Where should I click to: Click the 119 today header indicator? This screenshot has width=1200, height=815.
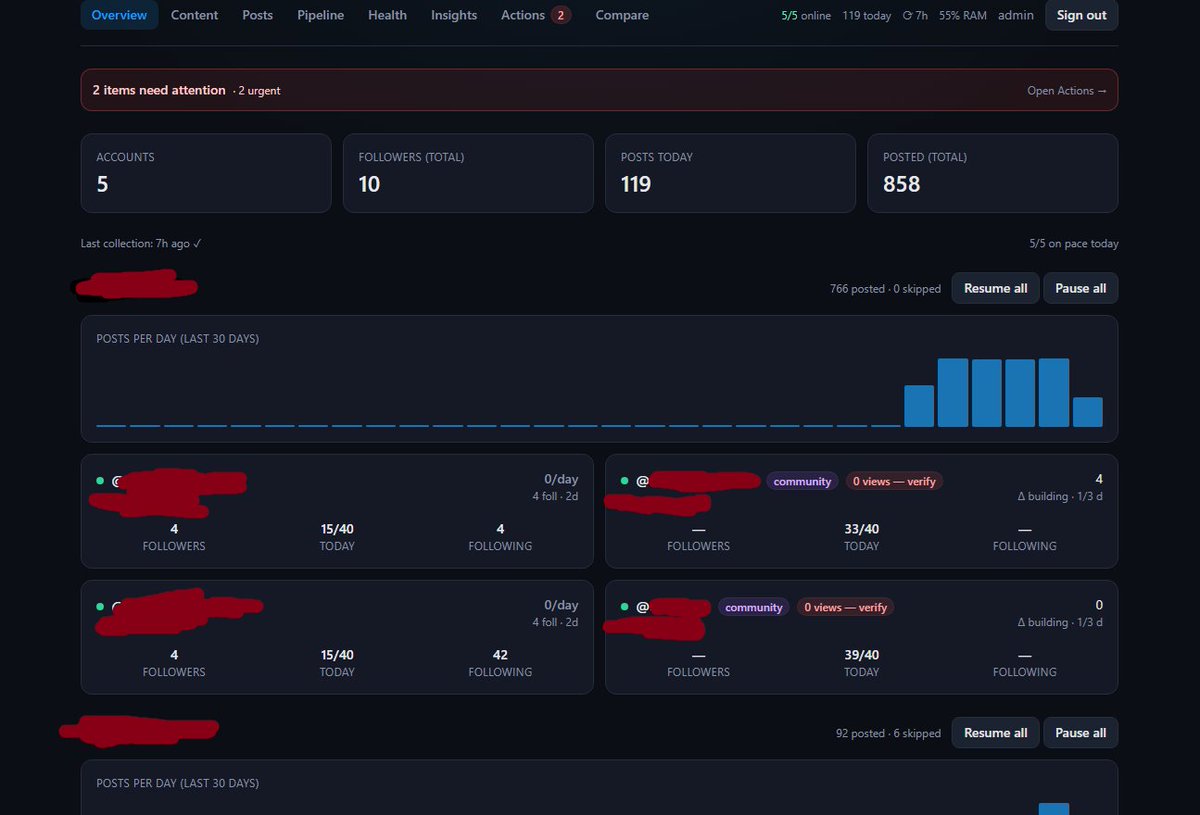point(867,16)
